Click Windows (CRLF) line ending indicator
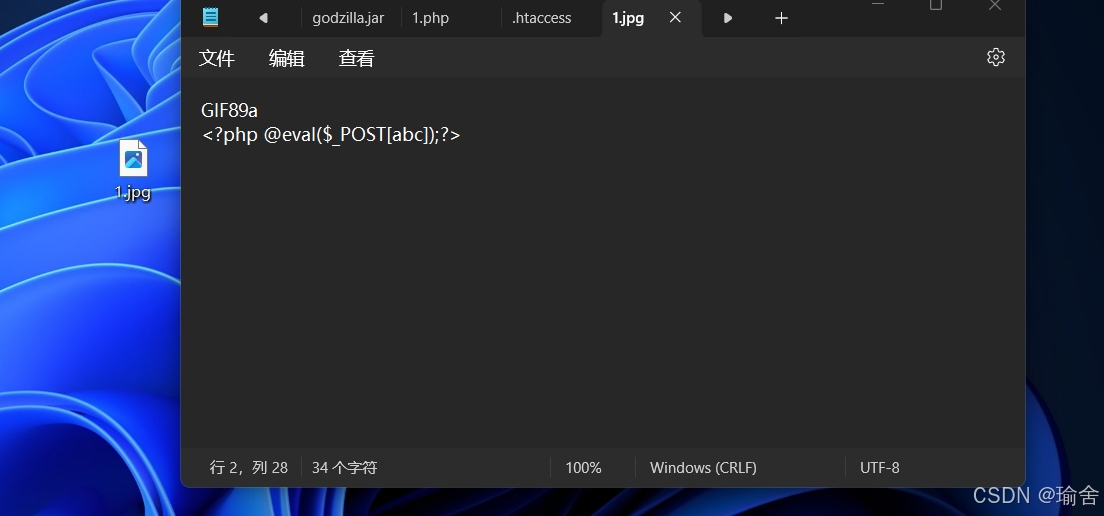This screenshot has height=516, width=1104. 703,467
